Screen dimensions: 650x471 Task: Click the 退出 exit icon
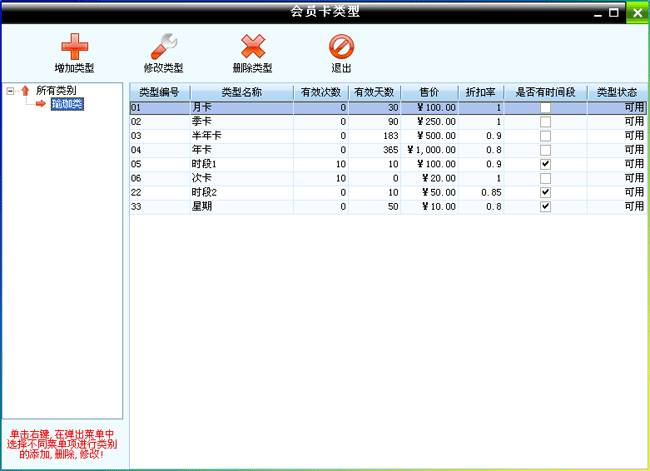pos(341,46)
